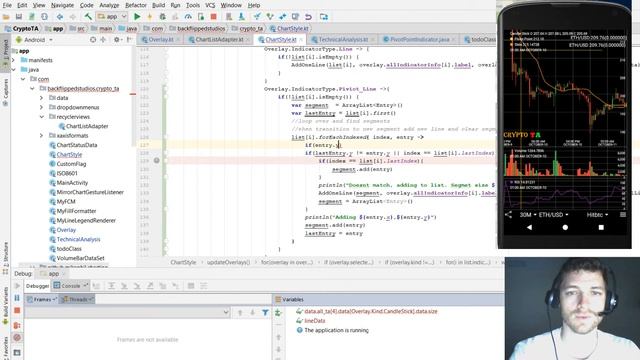Tap the Android back button on emulator
The height and width of the screenshot is (360, 640).
pyautogui.click(x=529, y=227)
